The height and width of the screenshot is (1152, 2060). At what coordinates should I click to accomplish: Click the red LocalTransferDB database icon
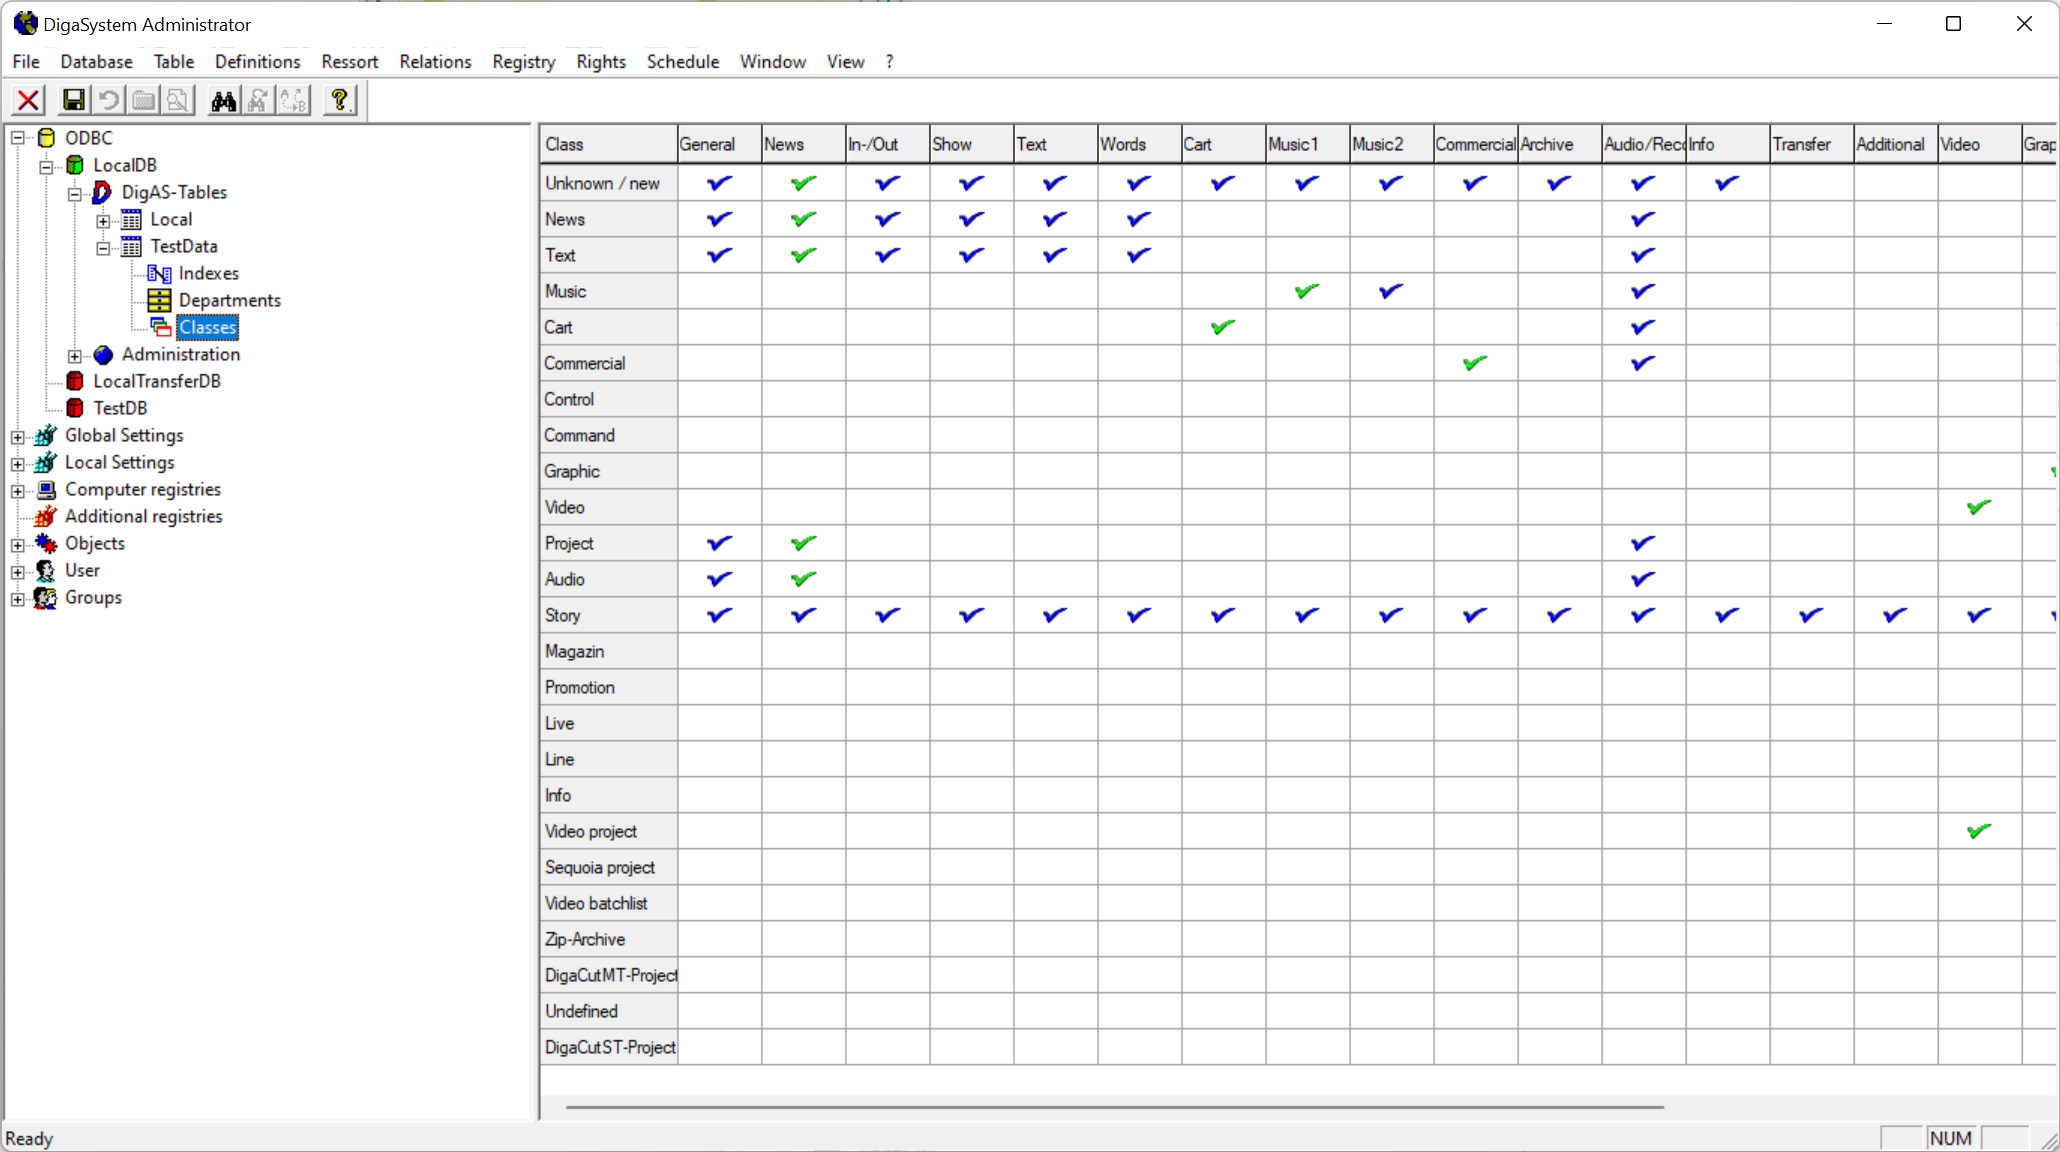[x=75, y=381]
